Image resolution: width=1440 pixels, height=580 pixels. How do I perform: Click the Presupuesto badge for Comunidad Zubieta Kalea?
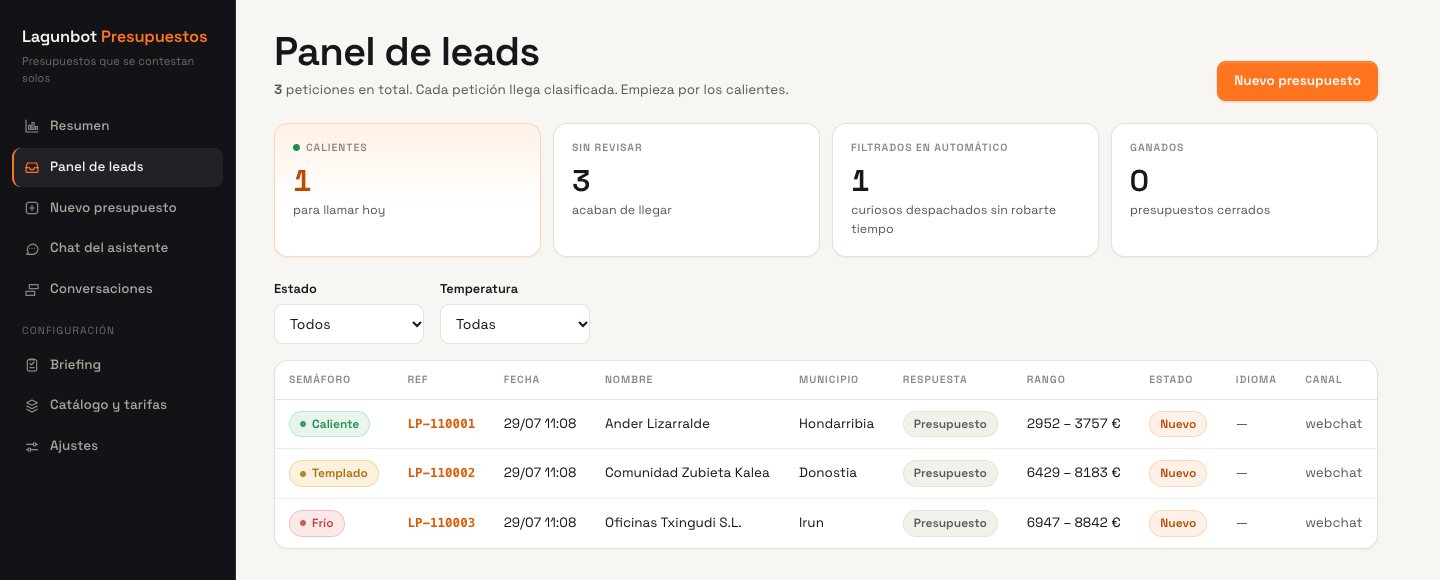950,473
